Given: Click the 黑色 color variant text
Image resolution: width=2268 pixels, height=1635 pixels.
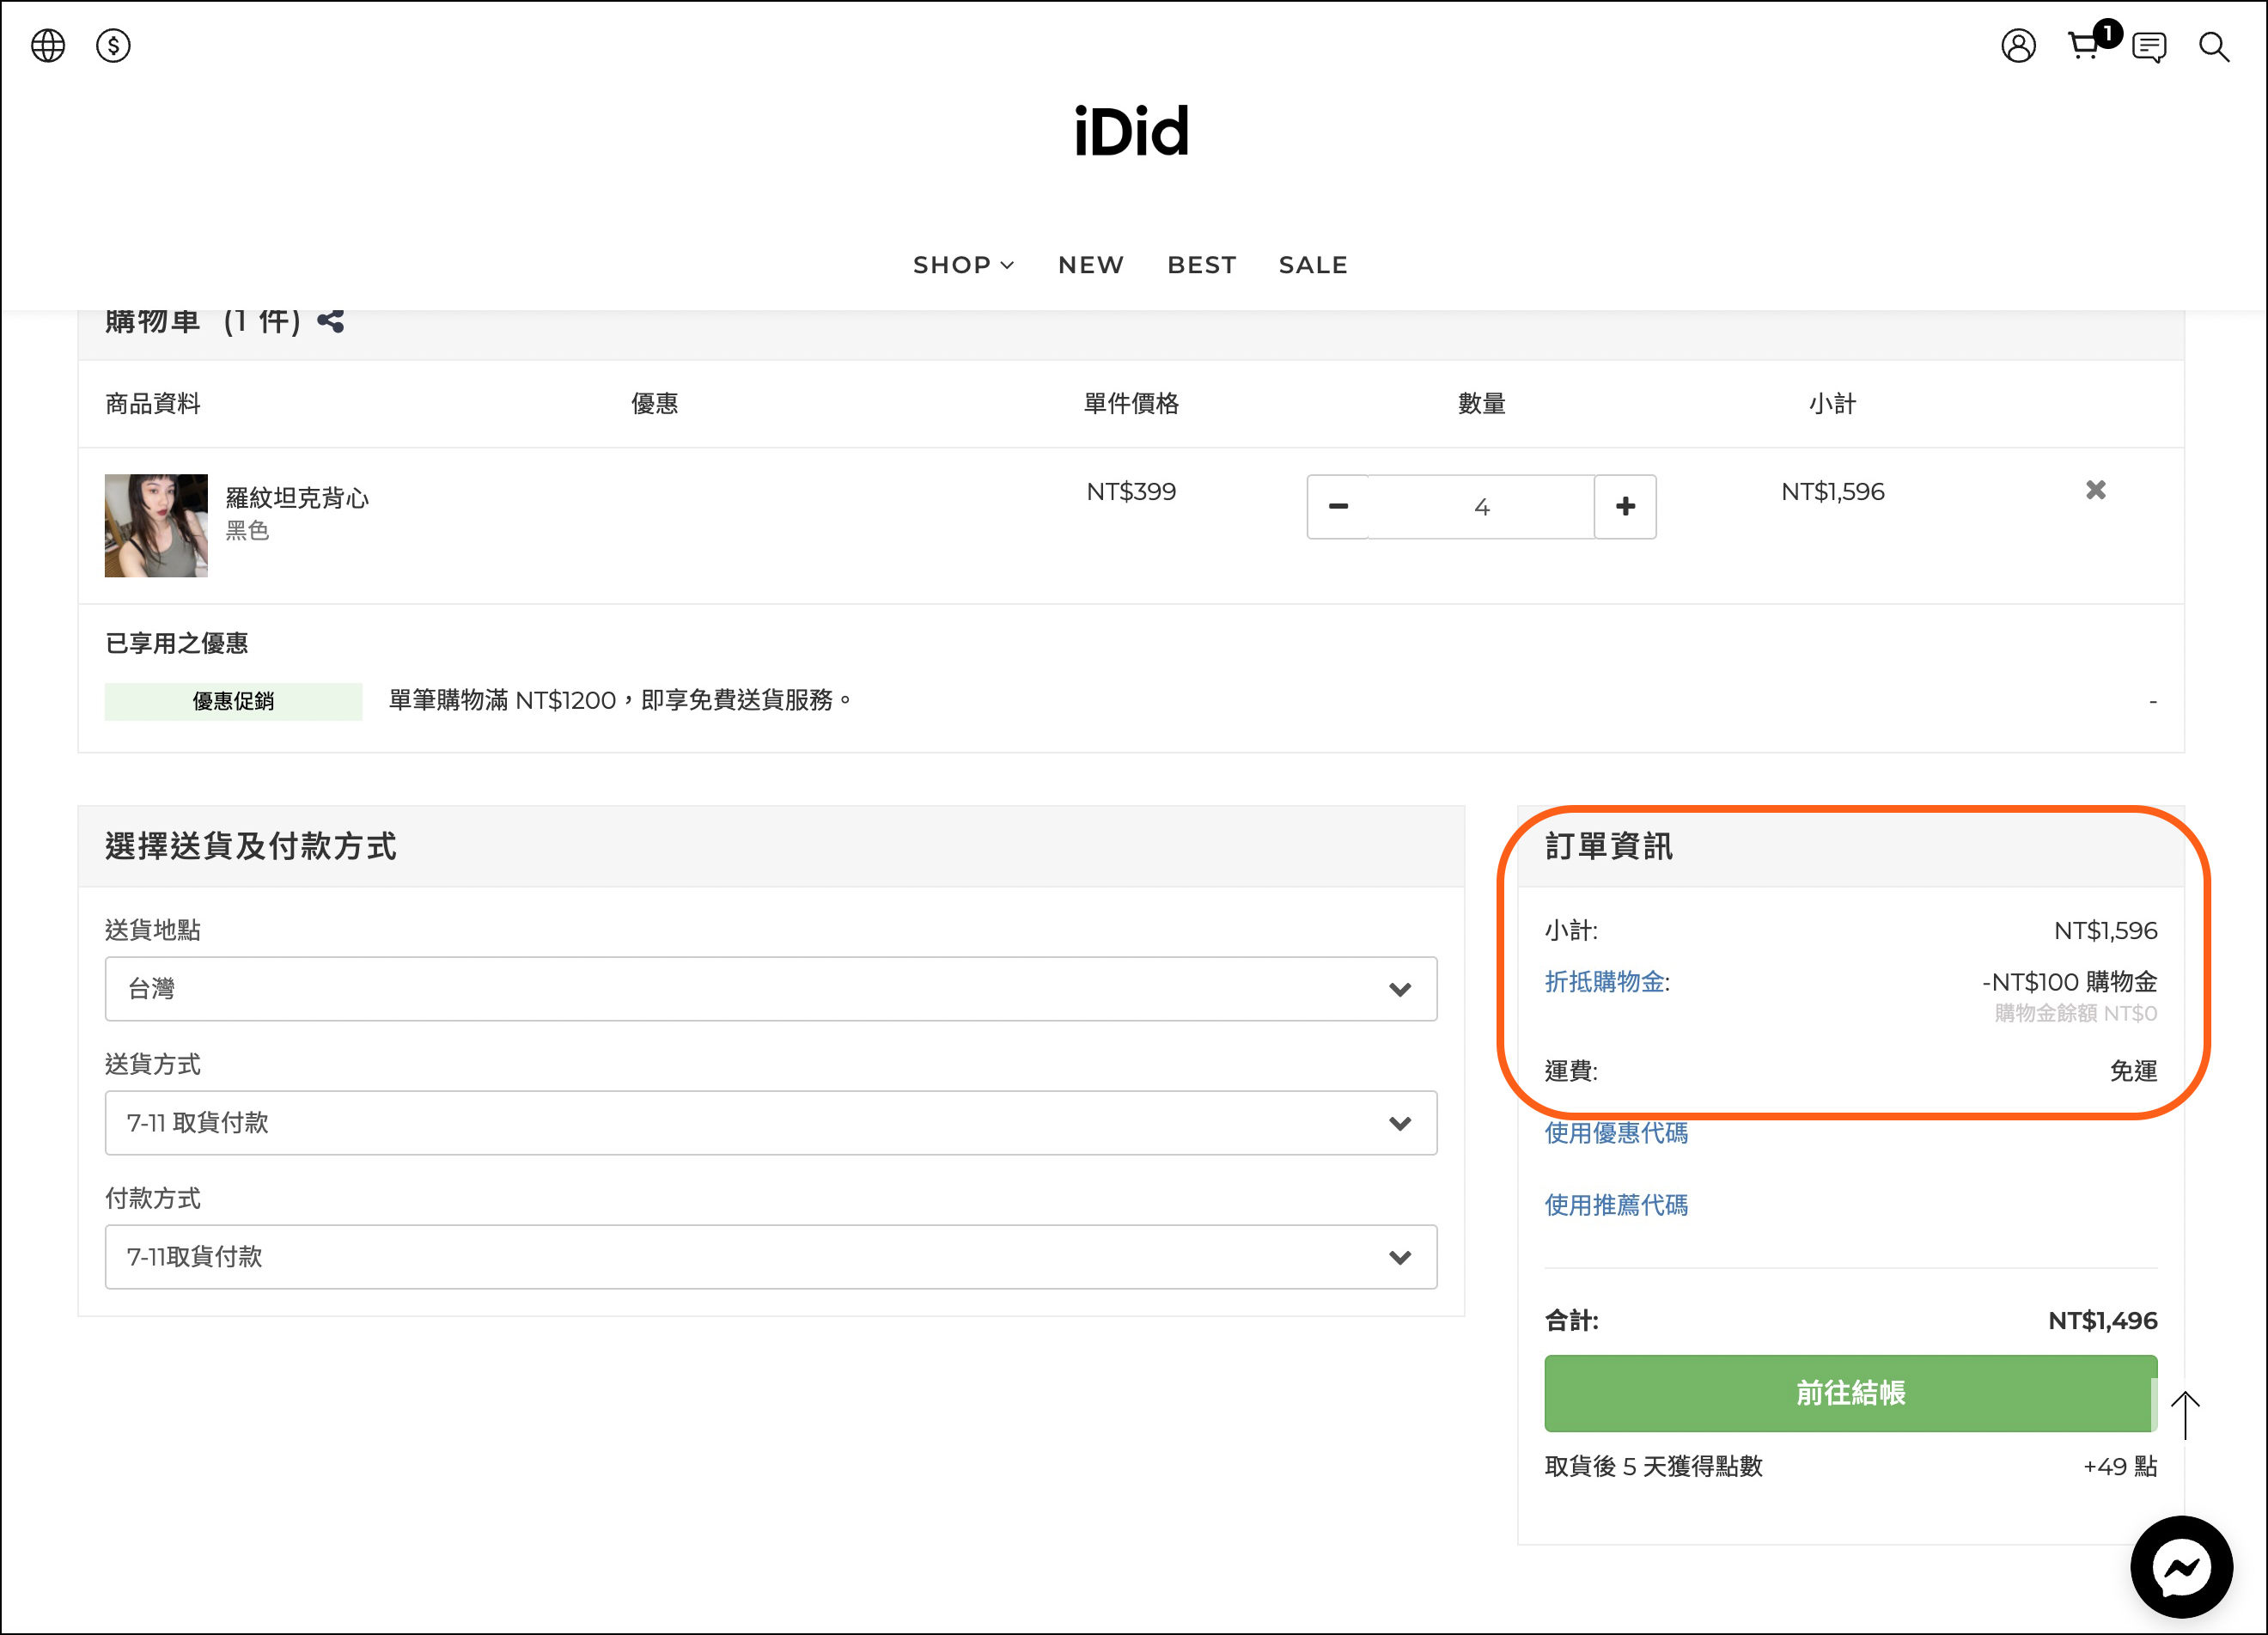Looking at the screenshot, I should point(247,531).
